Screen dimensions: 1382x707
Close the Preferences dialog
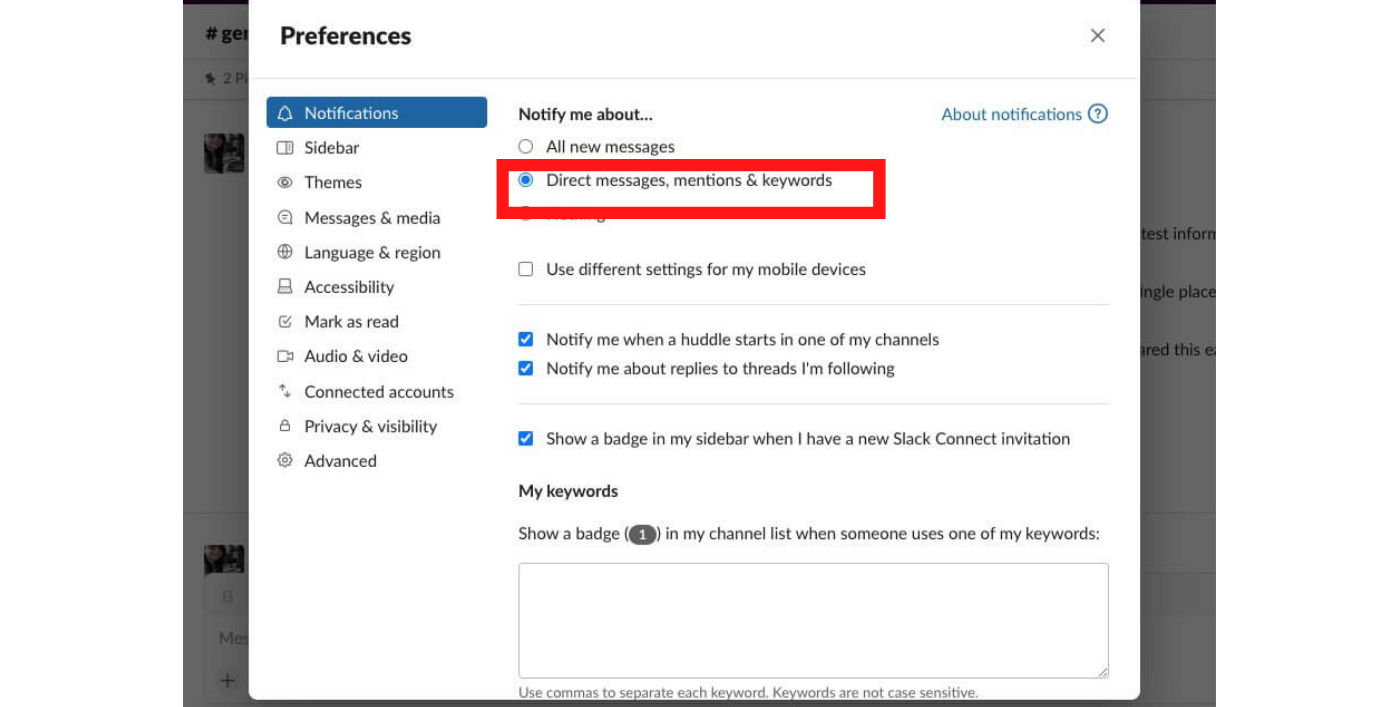(1097, 36)
